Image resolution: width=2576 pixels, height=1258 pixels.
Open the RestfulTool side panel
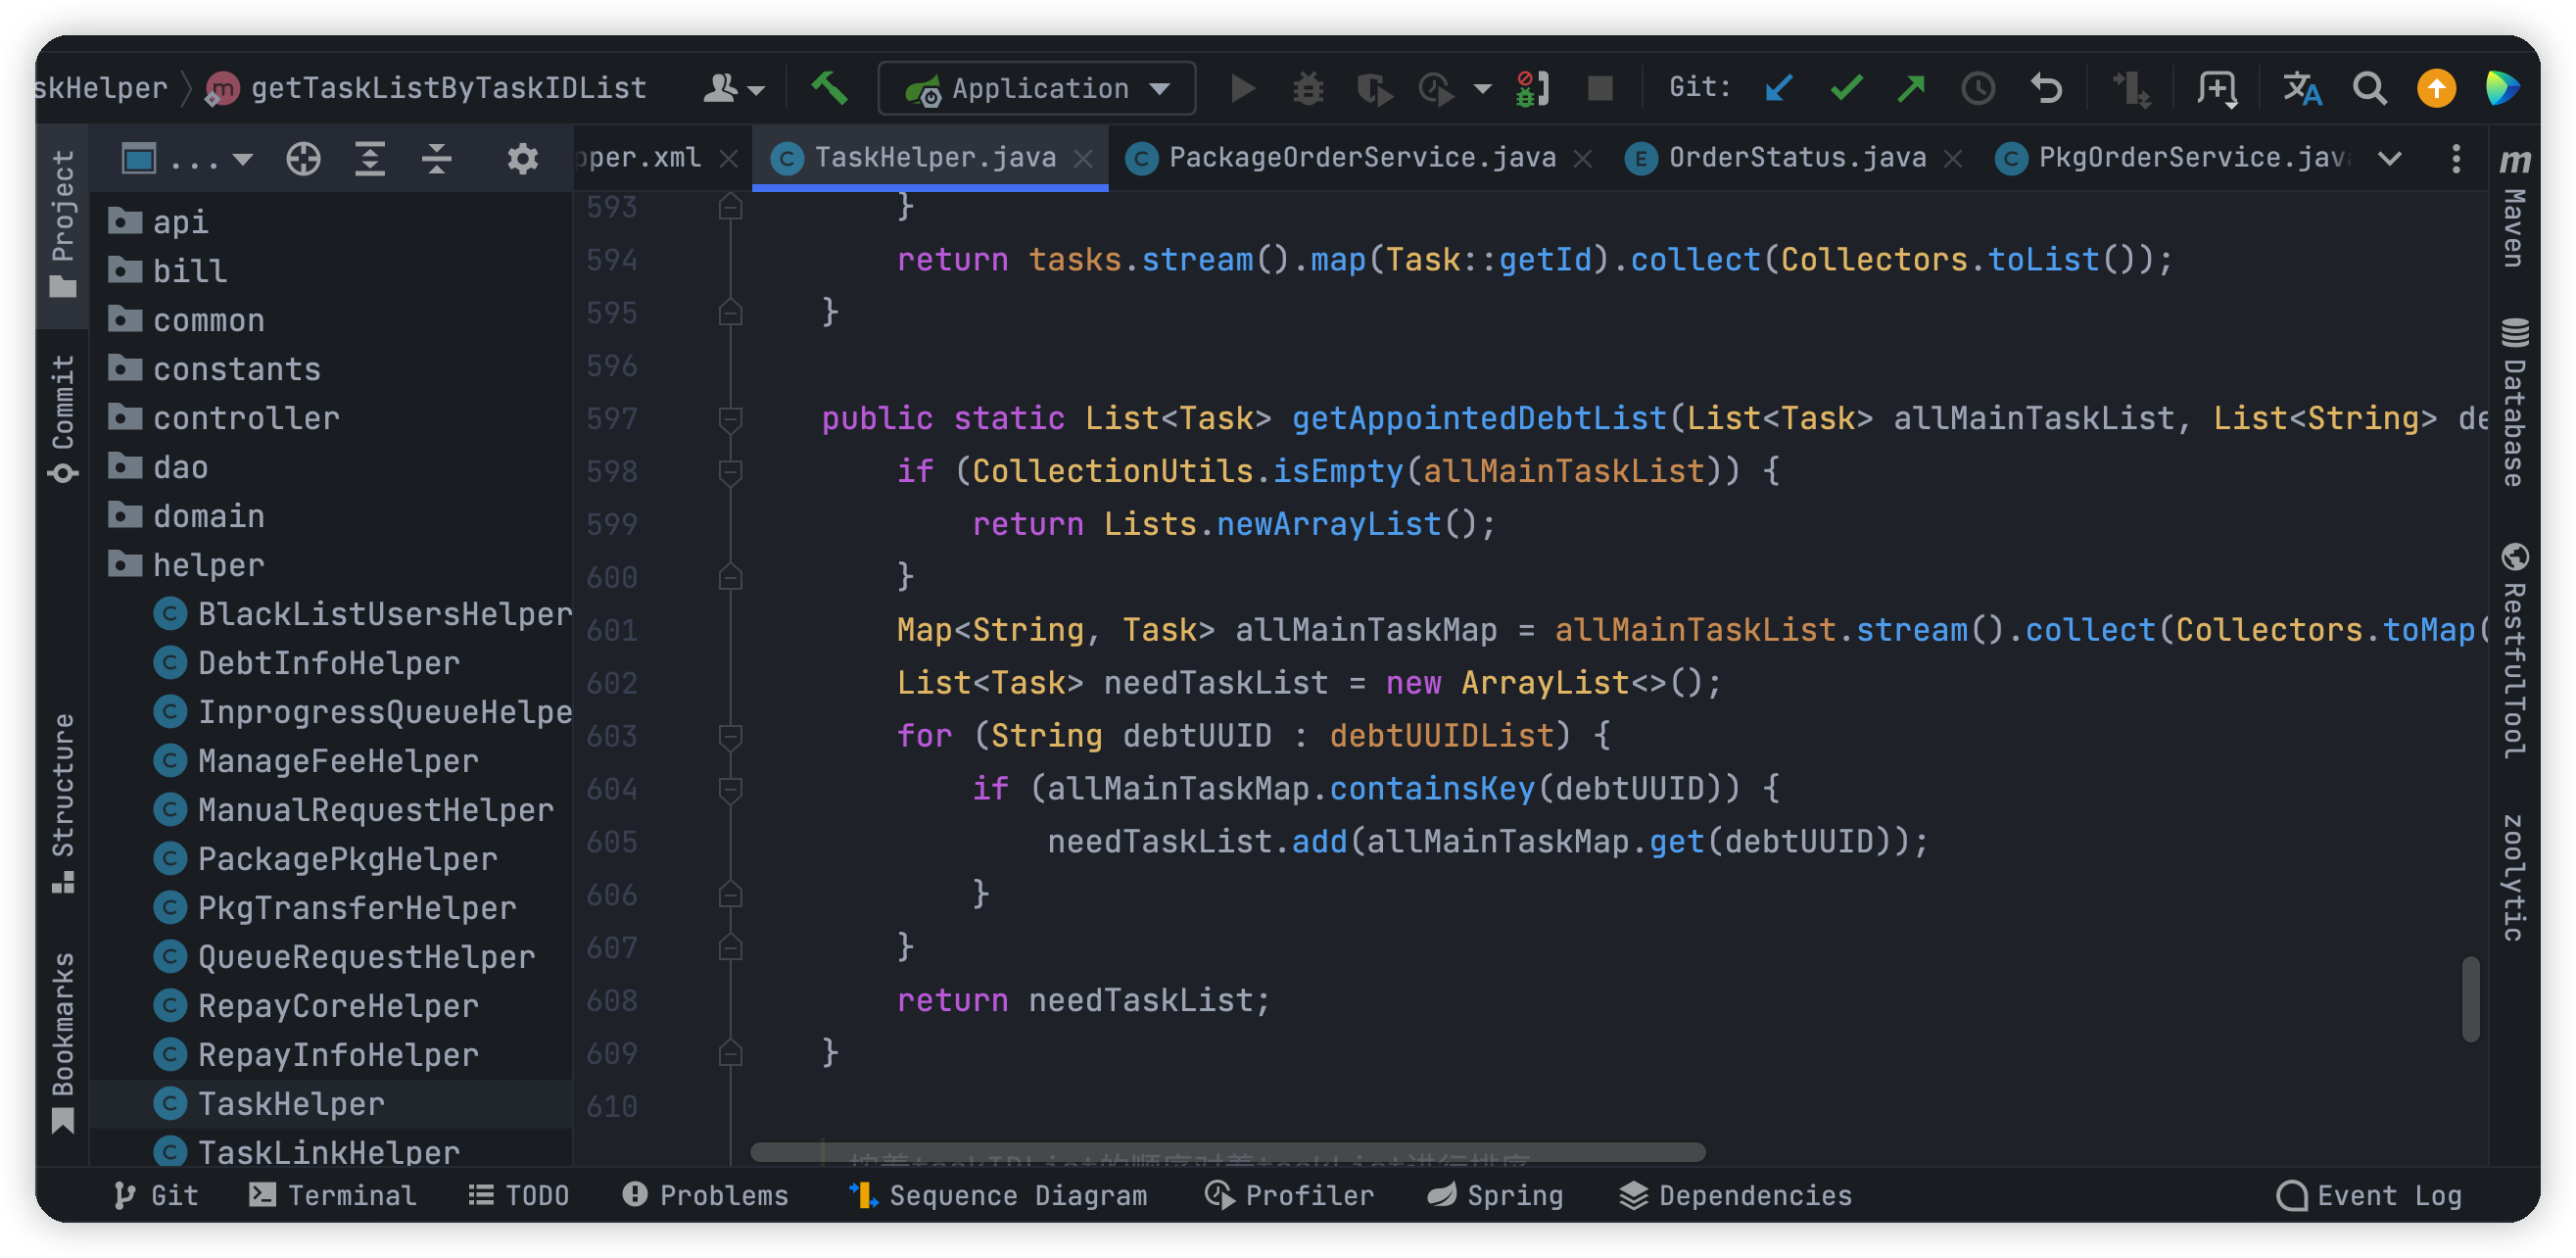coord(2514,650)
